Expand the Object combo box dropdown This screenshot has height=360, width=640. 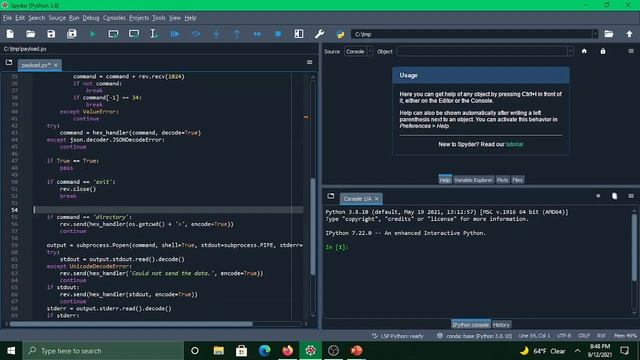[570, 51]
